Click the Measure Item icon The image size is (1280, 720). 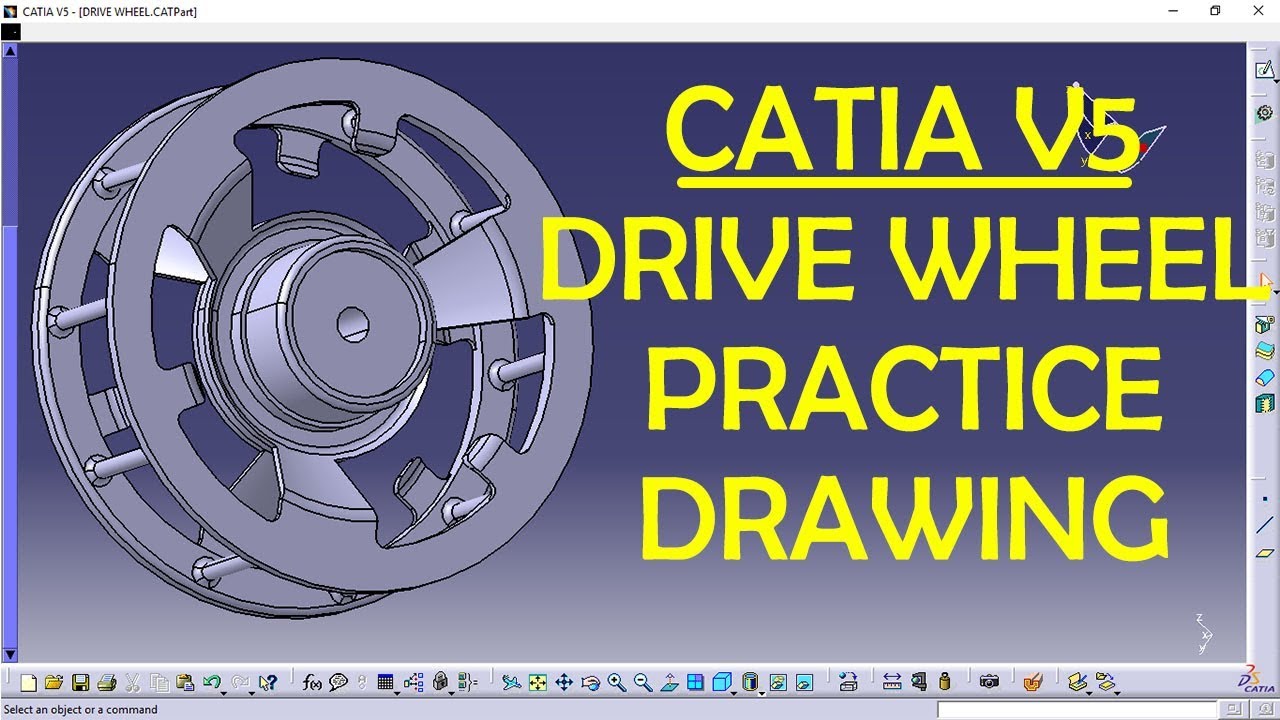tap(919, 683)
